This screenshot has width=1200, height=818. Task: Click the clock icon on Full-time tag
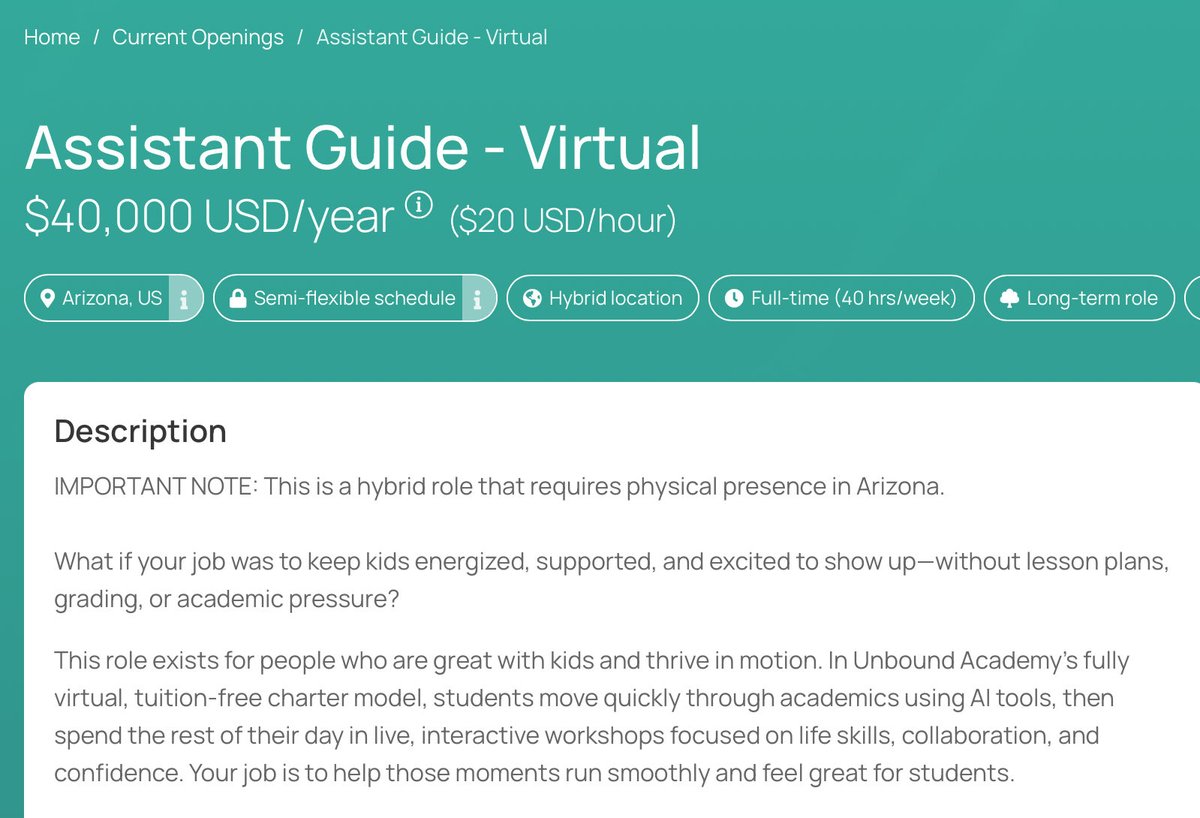pyautogui.click(x=734, y=298)
